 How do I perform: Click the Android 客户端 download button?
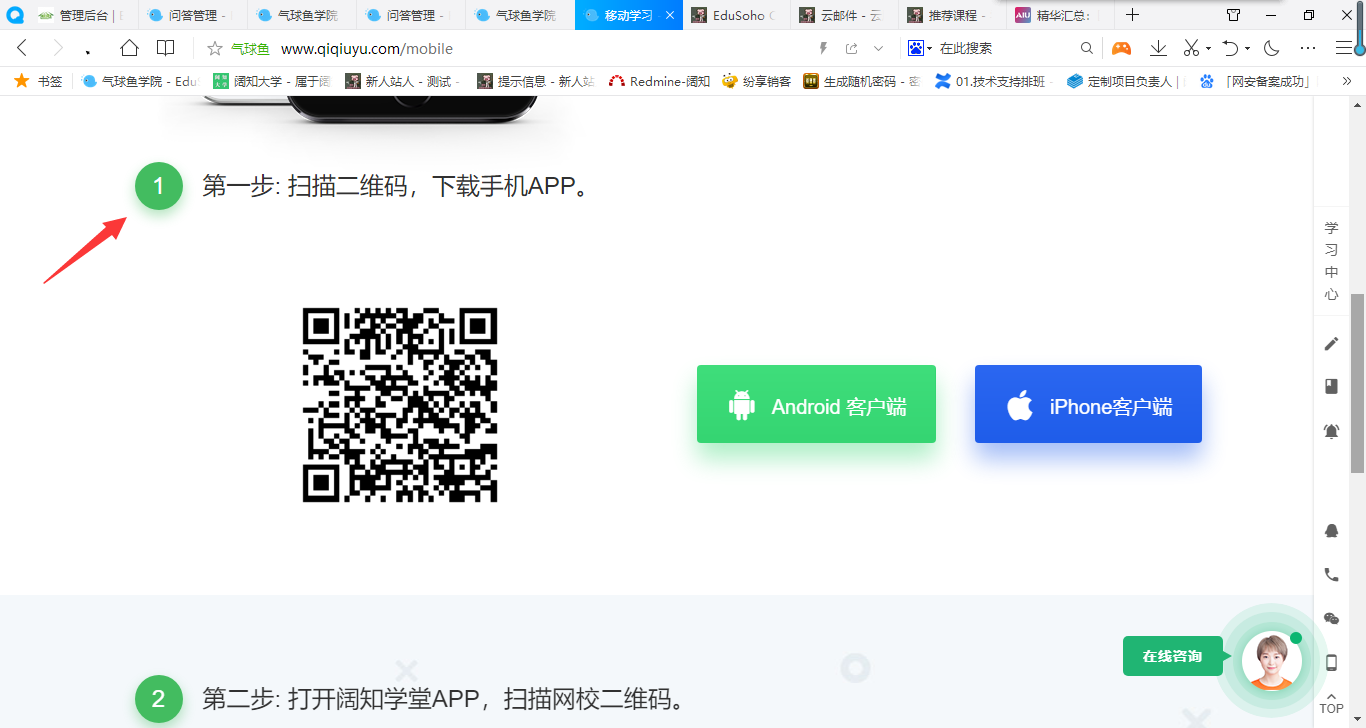point(816,404)
